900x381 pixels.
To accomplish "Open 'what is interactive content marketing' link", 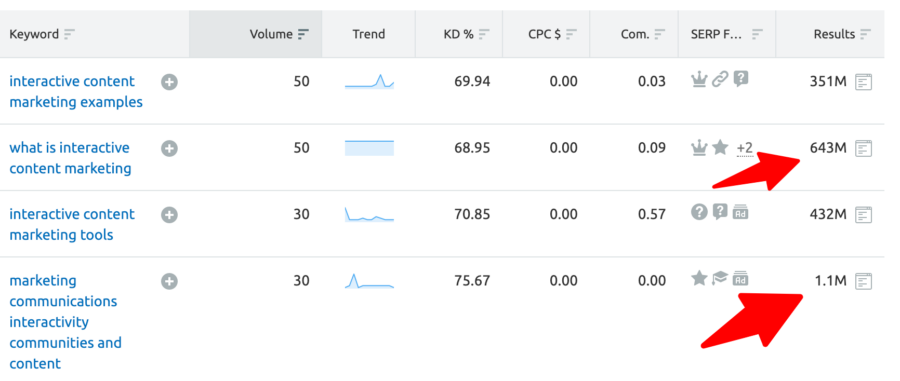I will pyautogui.click(x=70, y=158).
